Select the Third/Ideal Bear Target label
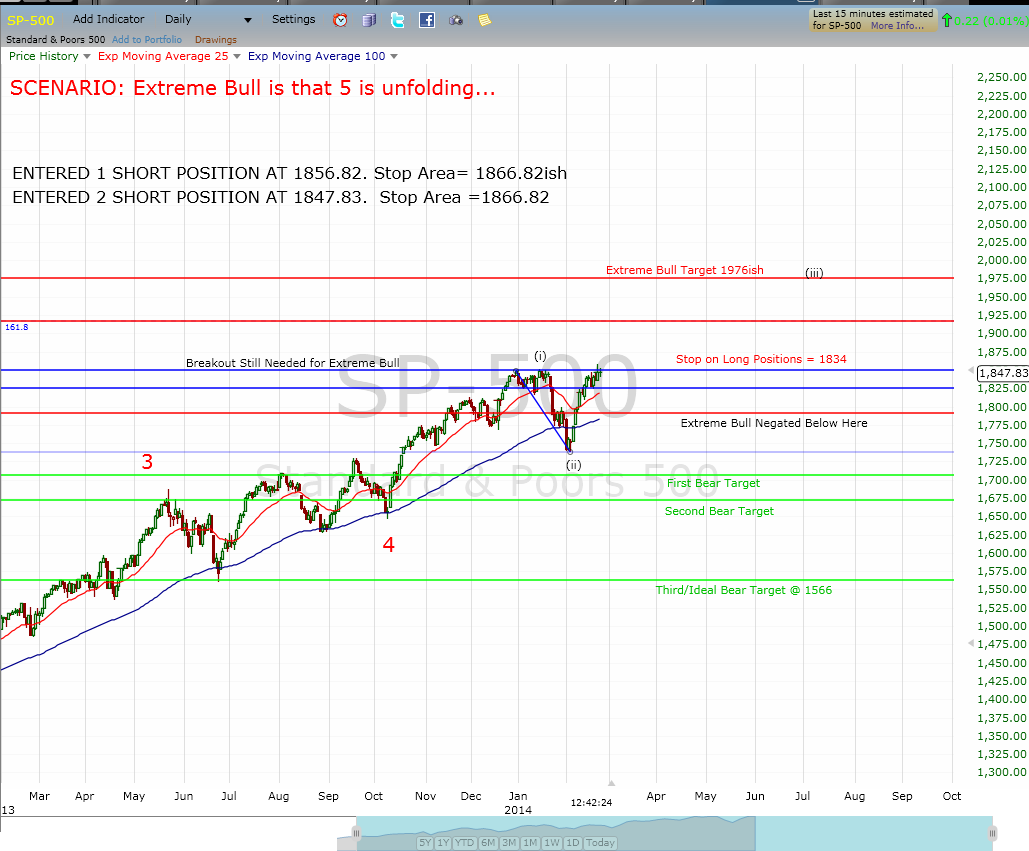Viewport: 1029px width, 851px height. (744, 590)
